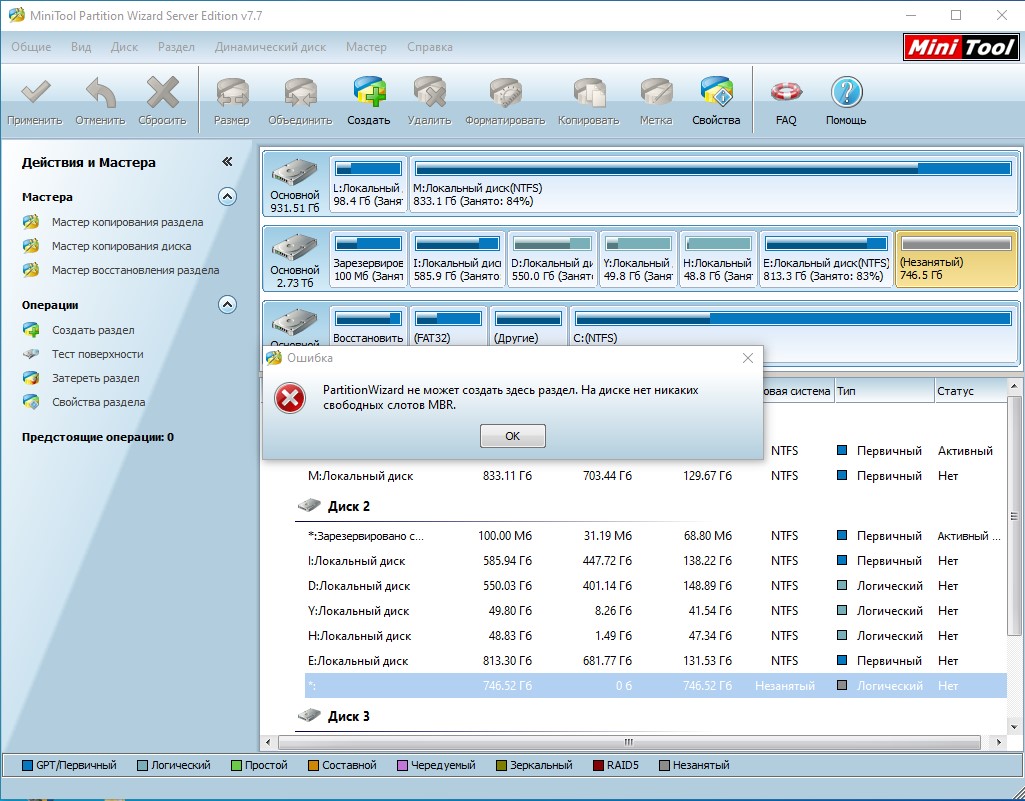Viewport: 1025px width, 801px height.
Task: Click the Копировать (Copy) toolbar icon
Action: [x=588, y=93]
